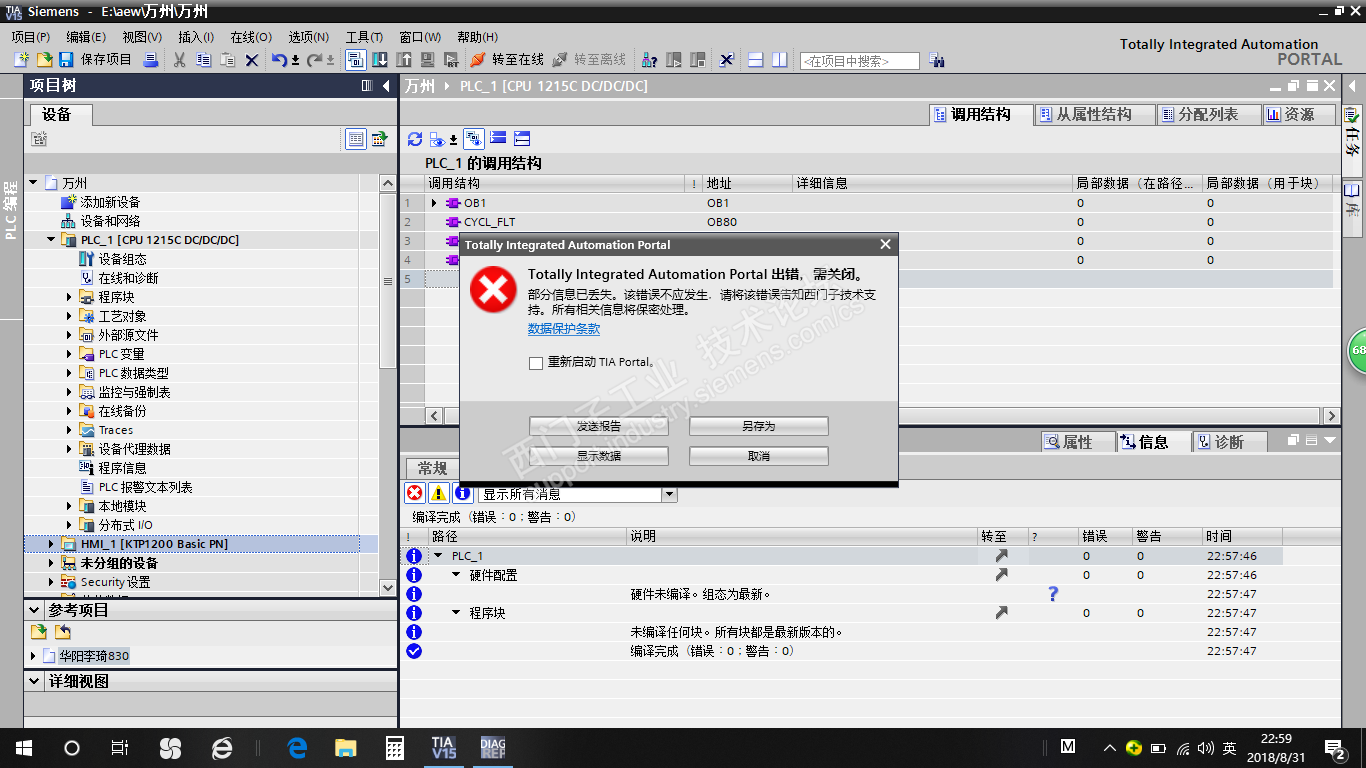Click the New project icon in toolbar
The width and height of the screenshot is (1366, 768).
tap(21, 60)
